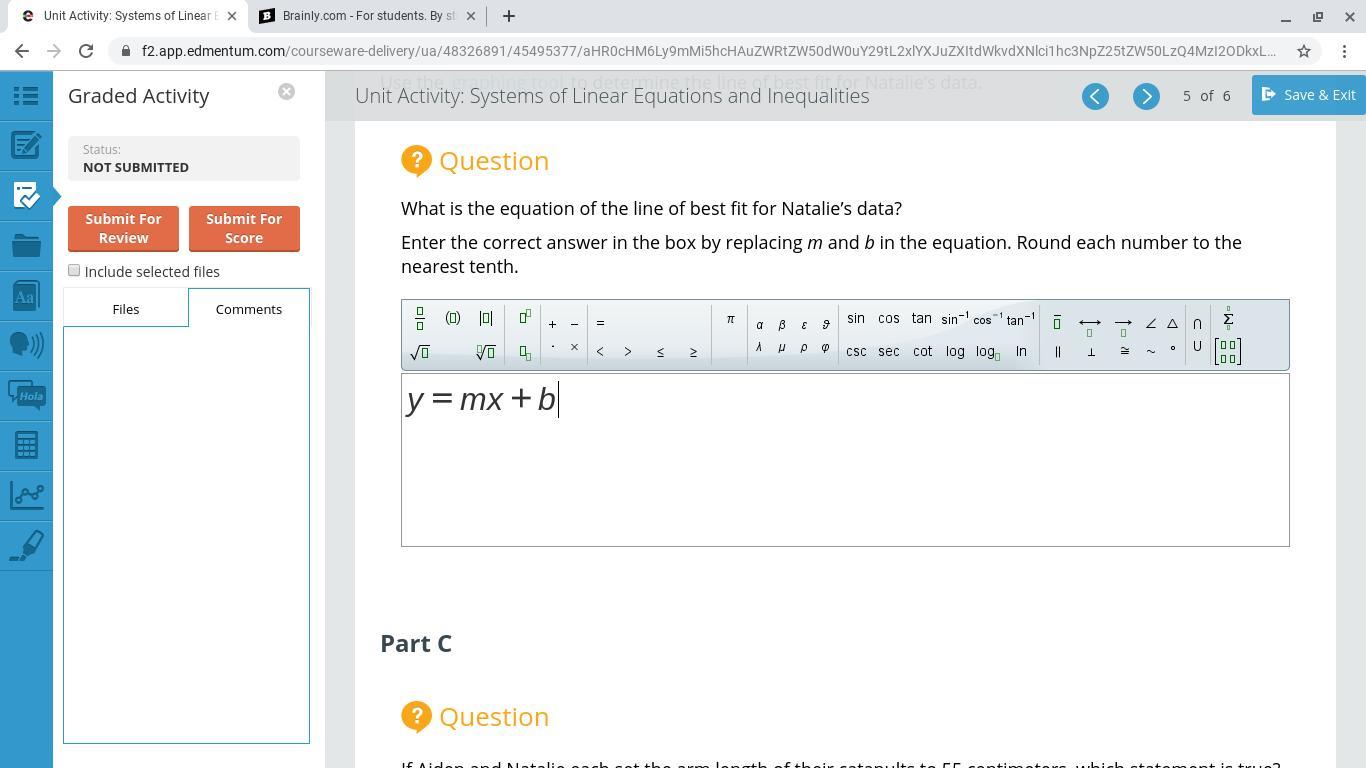The width and height of the screenshot is (1366, 768).
Task: Insert the alpha symbol
Action: point(760,324)
